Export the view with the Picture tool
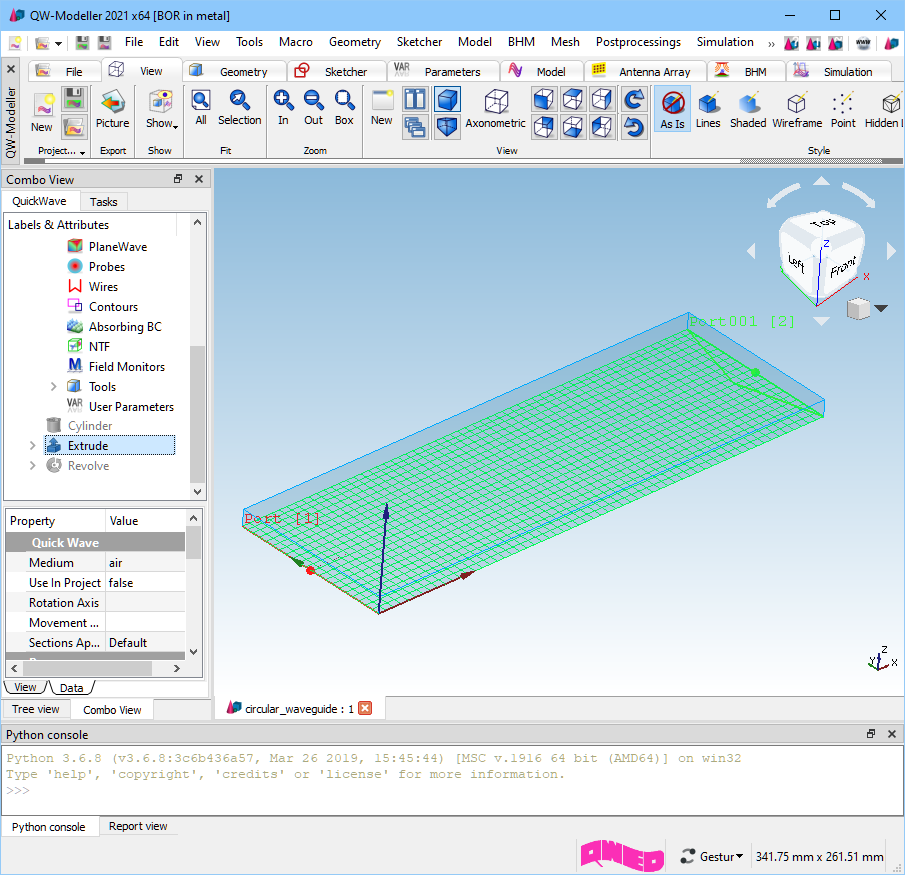 pos(113,110)
